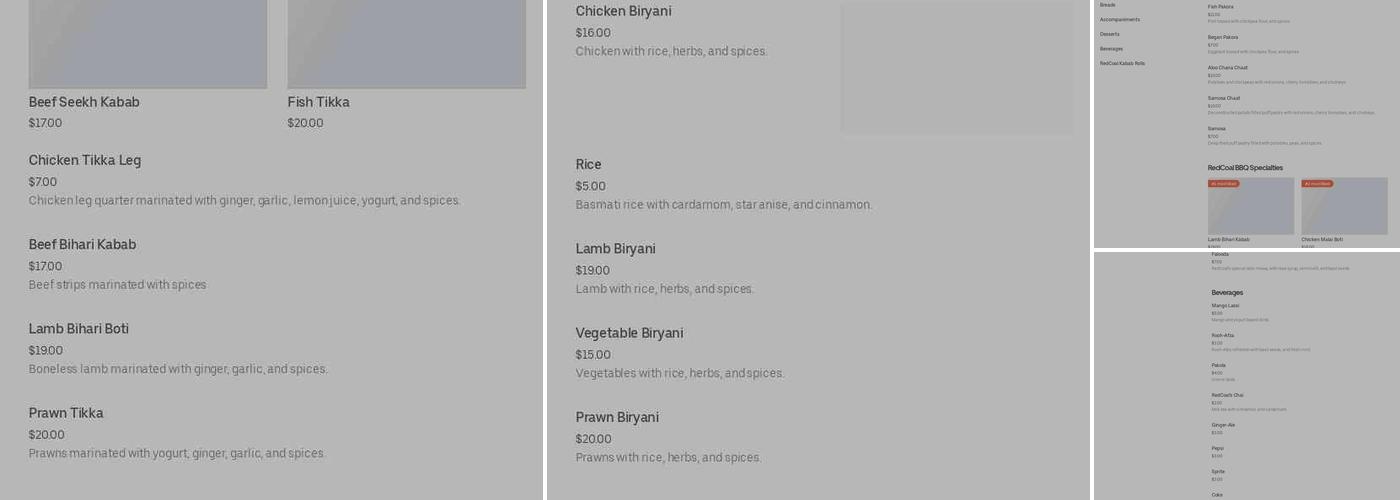Viewport: 1400px width, 500px height.
Task: Choose the Ginger-Ale drink
Action: click(x=1223, y=425)
